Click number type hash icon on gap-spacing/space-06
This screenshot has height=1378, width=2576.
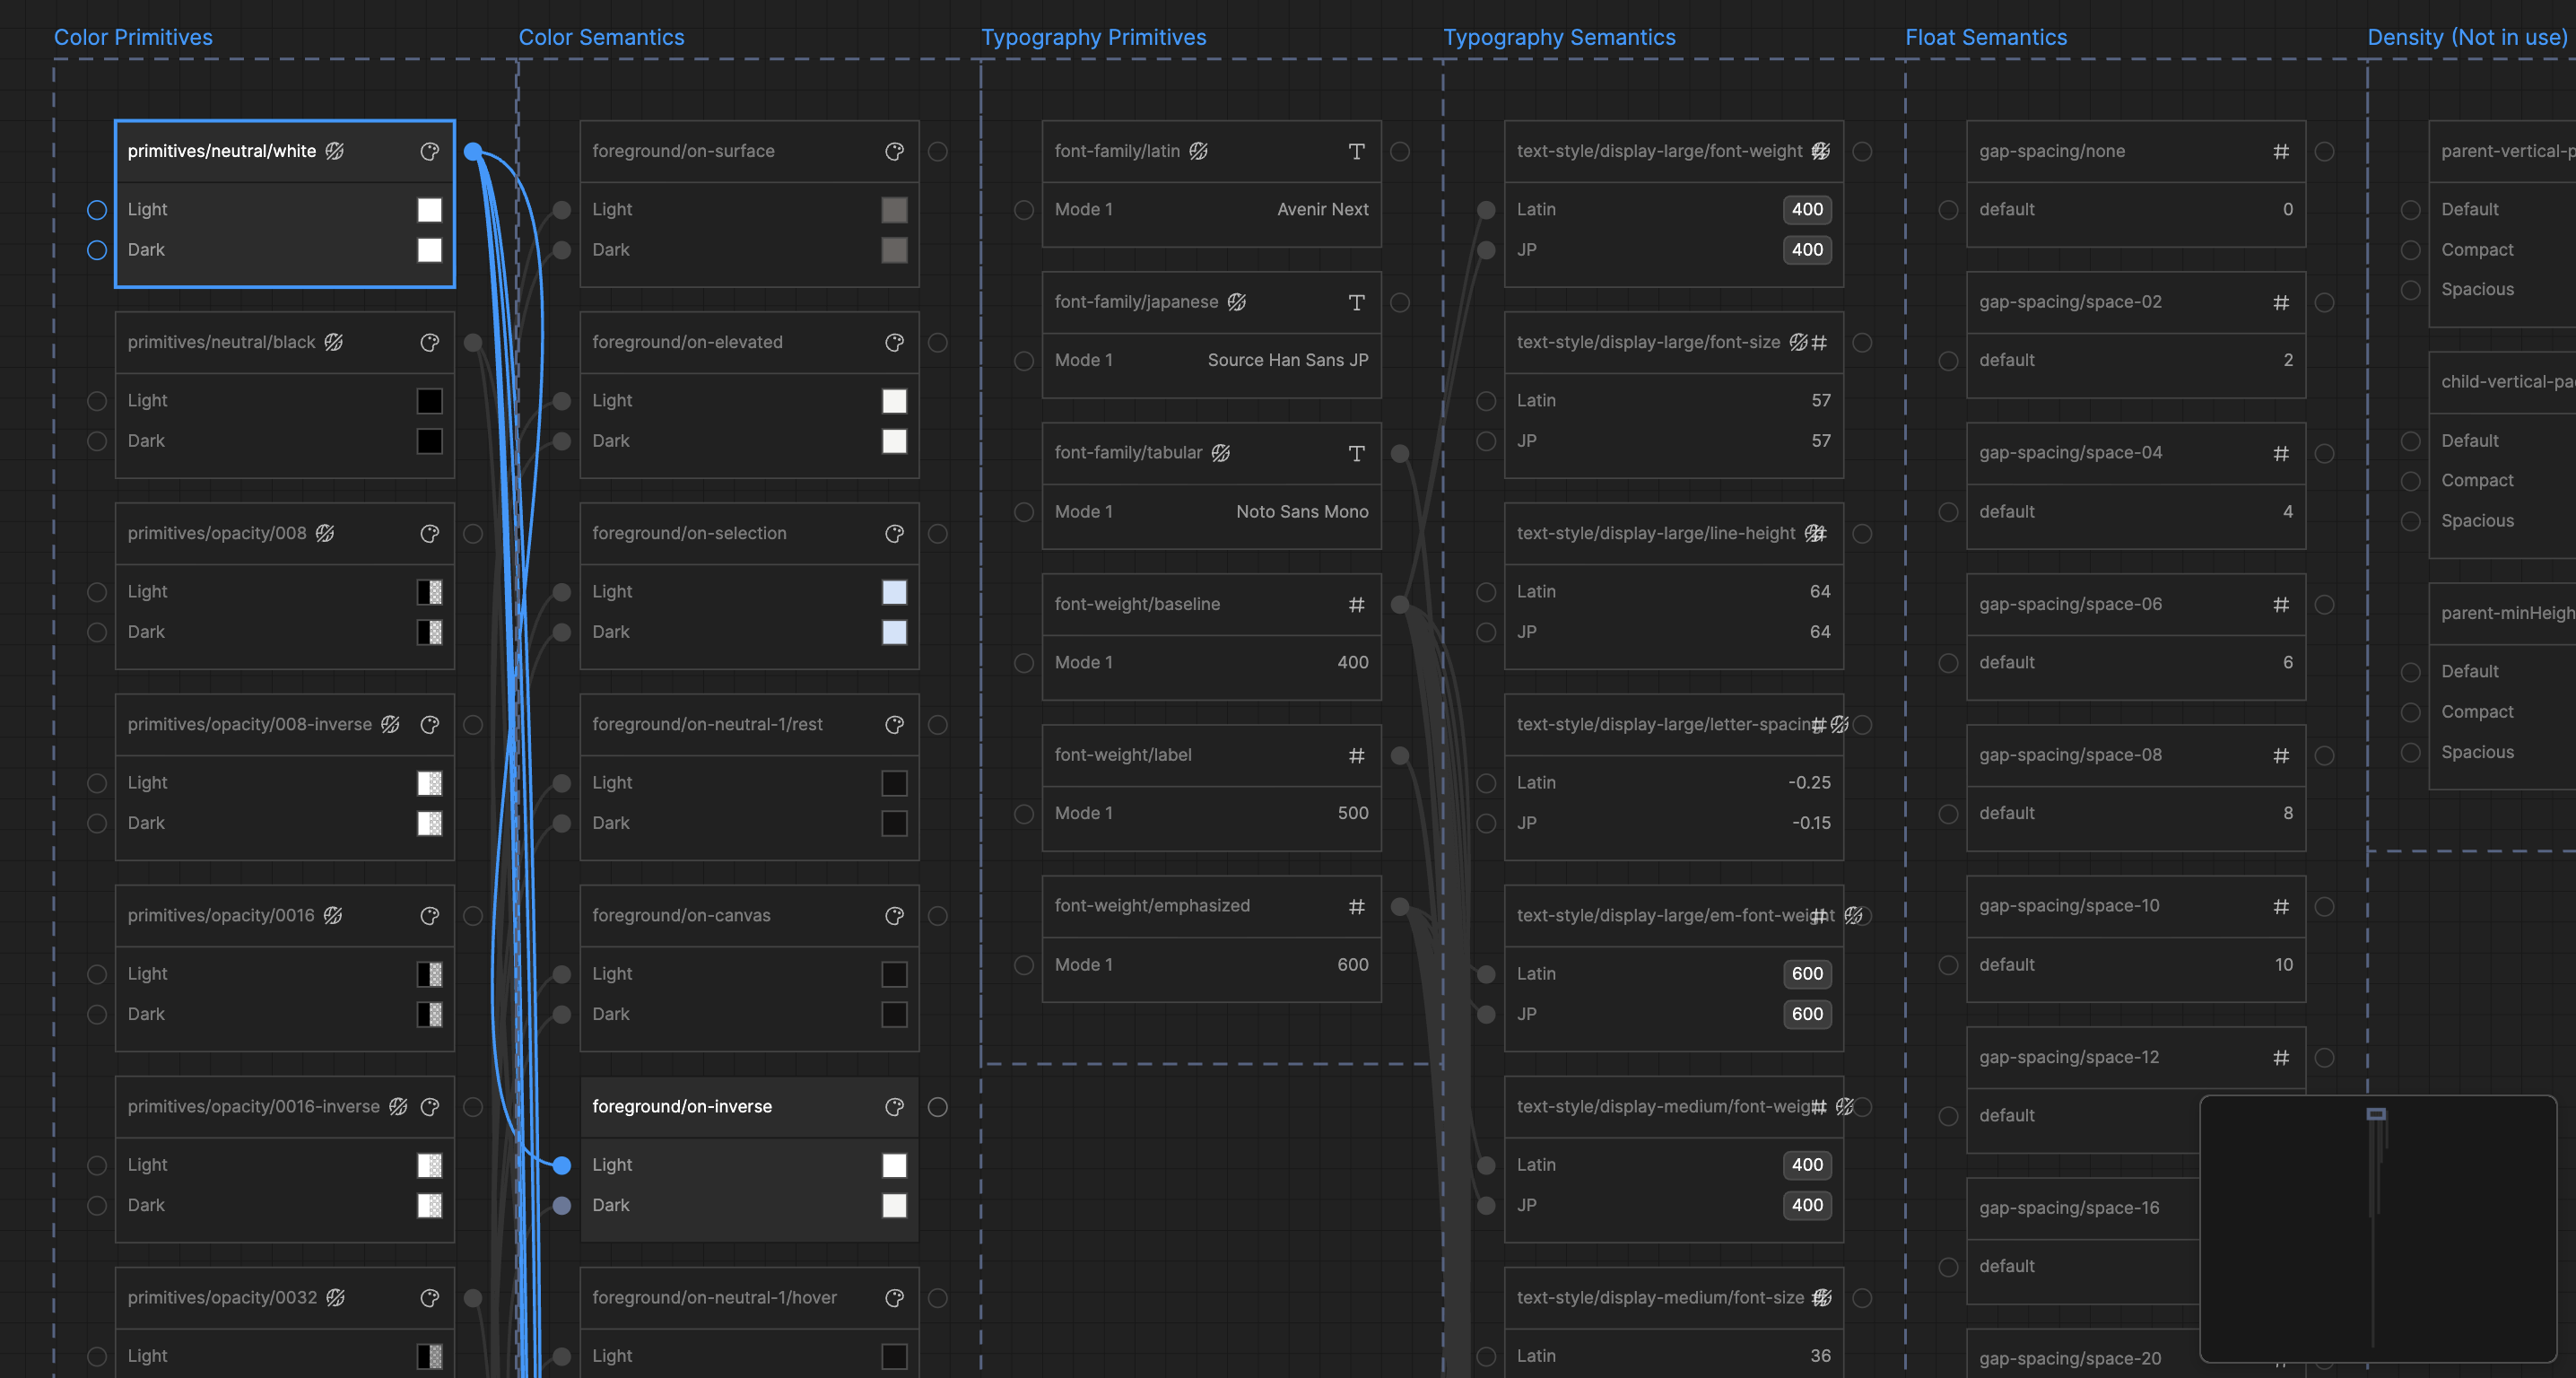(x=2281, y=604)
